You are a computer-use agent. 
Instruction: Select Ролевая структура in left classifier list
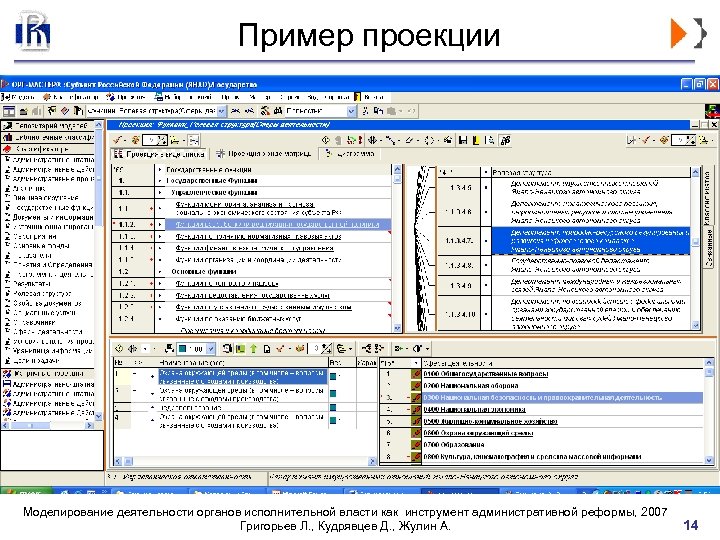(x=42, y=293)
